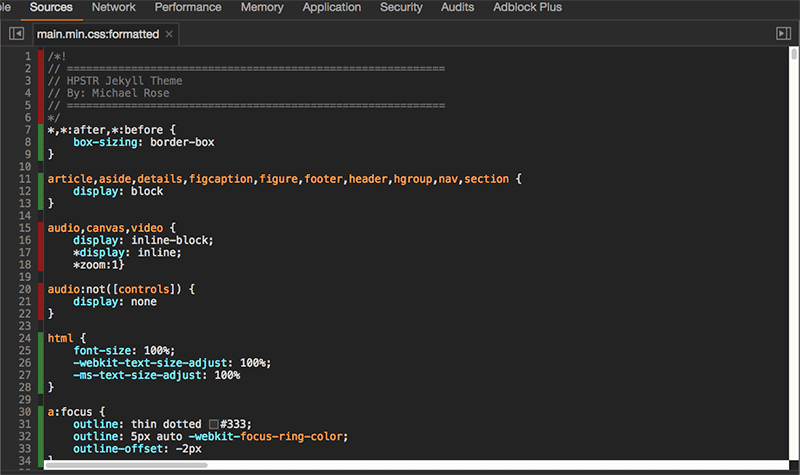
Task: Click line number 30 in gutter
Action: (25, 412)
